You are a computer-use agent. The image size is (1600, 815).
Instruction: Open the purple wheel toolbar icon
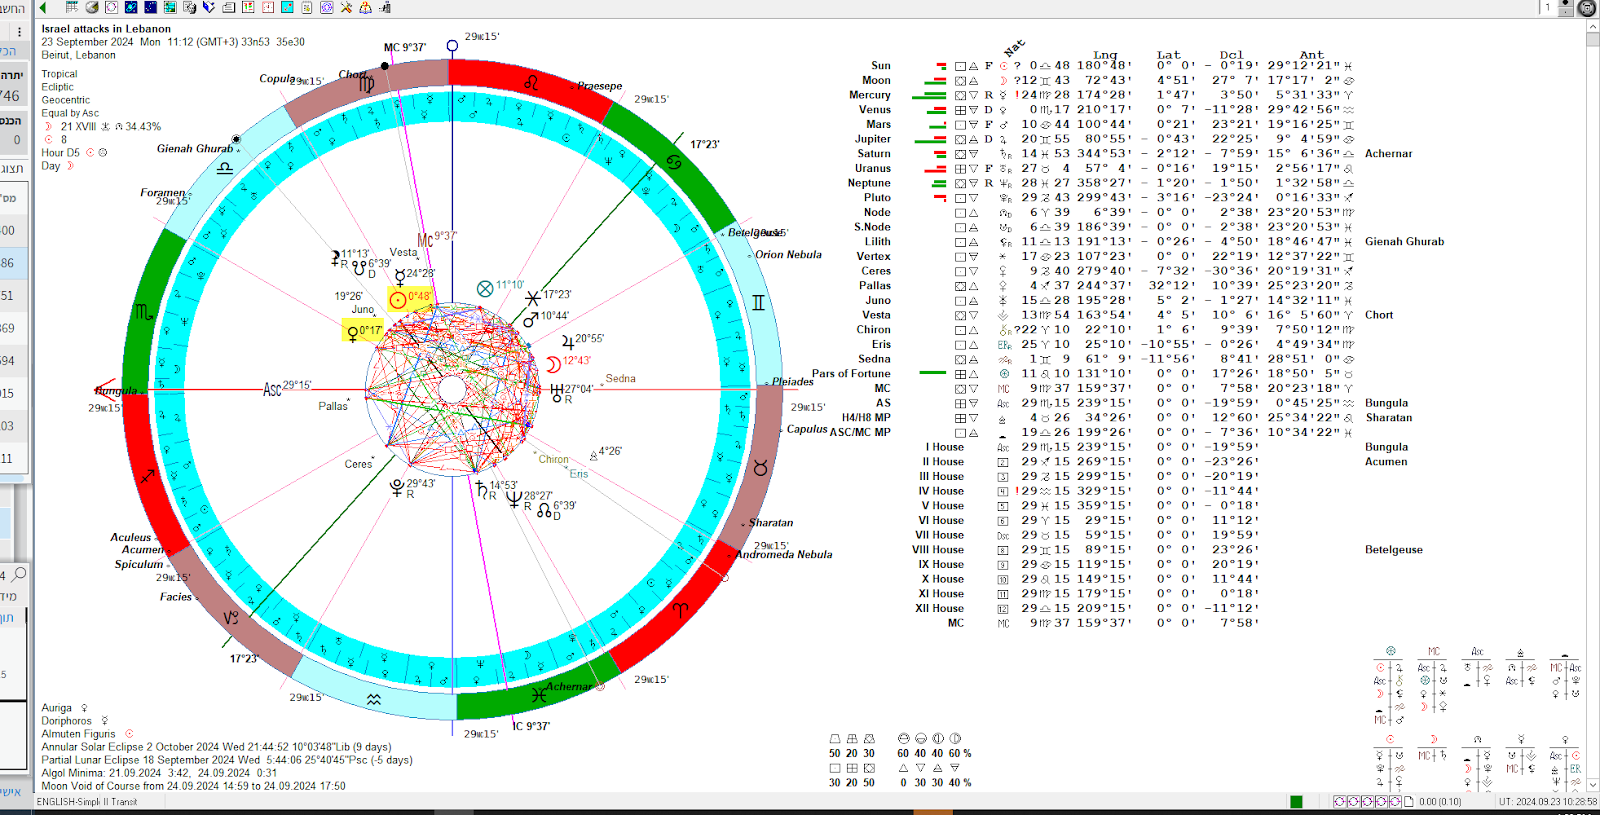pos(326,7)
